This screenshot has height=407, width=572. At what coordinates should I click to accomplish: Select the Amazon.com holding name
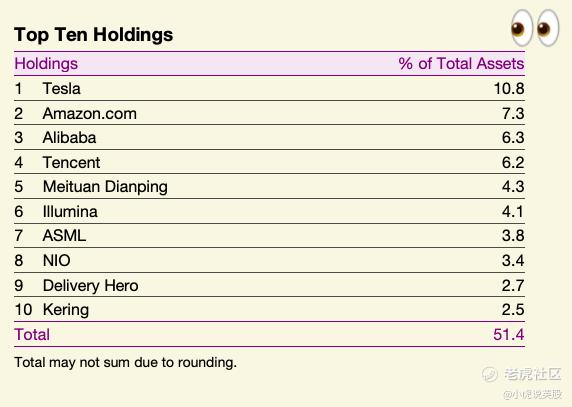(90, 113)
